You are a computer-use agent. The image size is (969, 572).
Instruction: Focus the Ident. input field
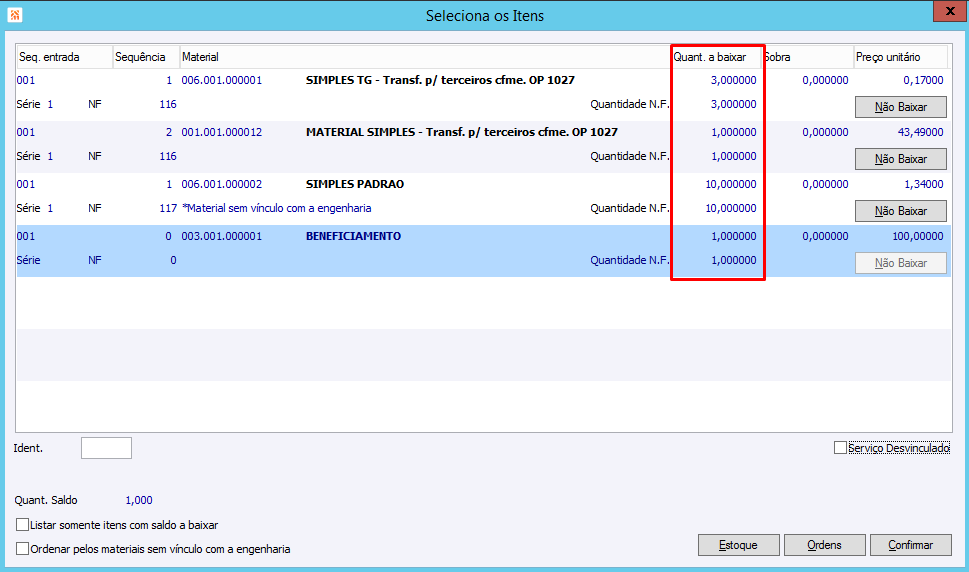[106, 448]
